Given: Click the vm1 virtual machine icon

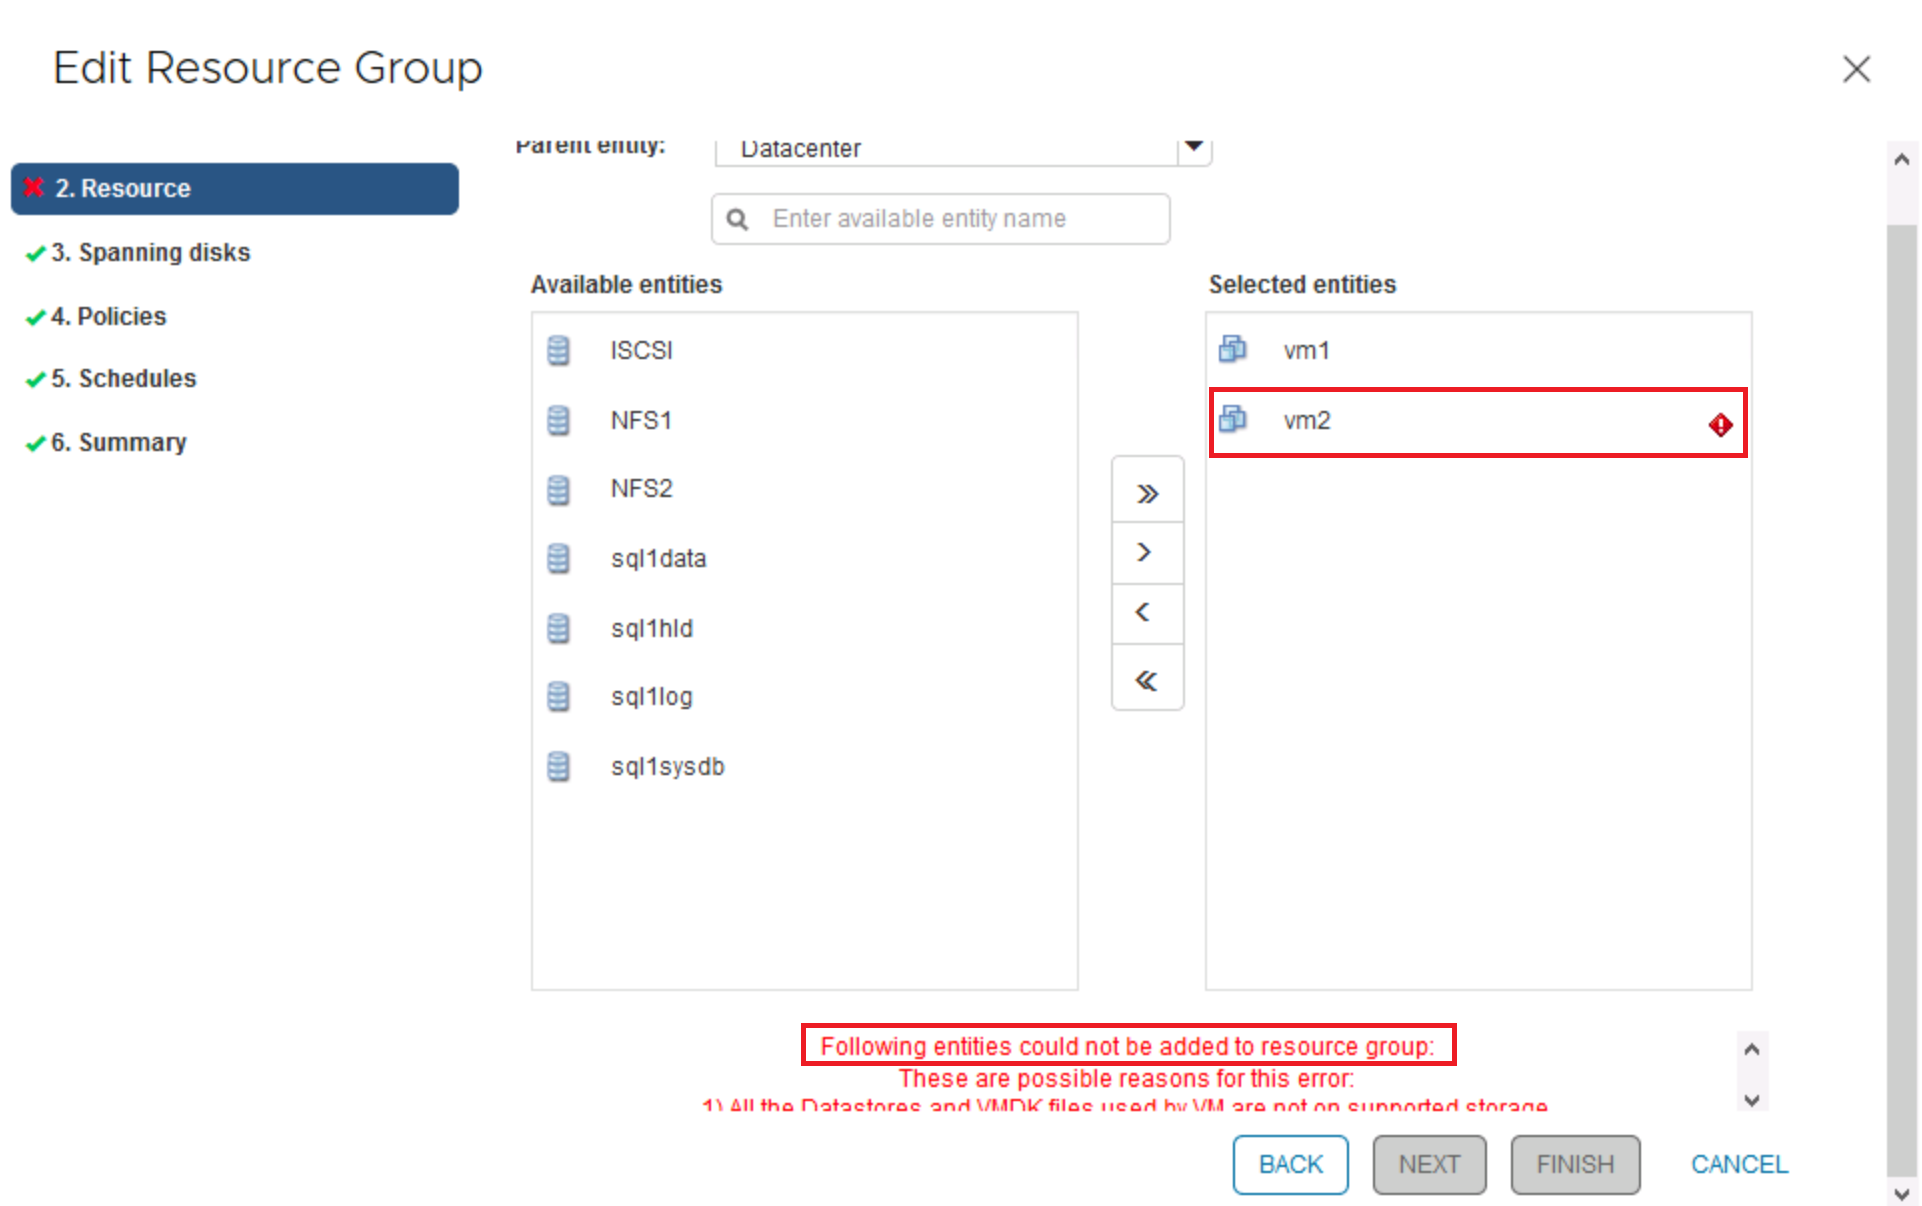Looking at the screenshot, I should pos(1232,349).
